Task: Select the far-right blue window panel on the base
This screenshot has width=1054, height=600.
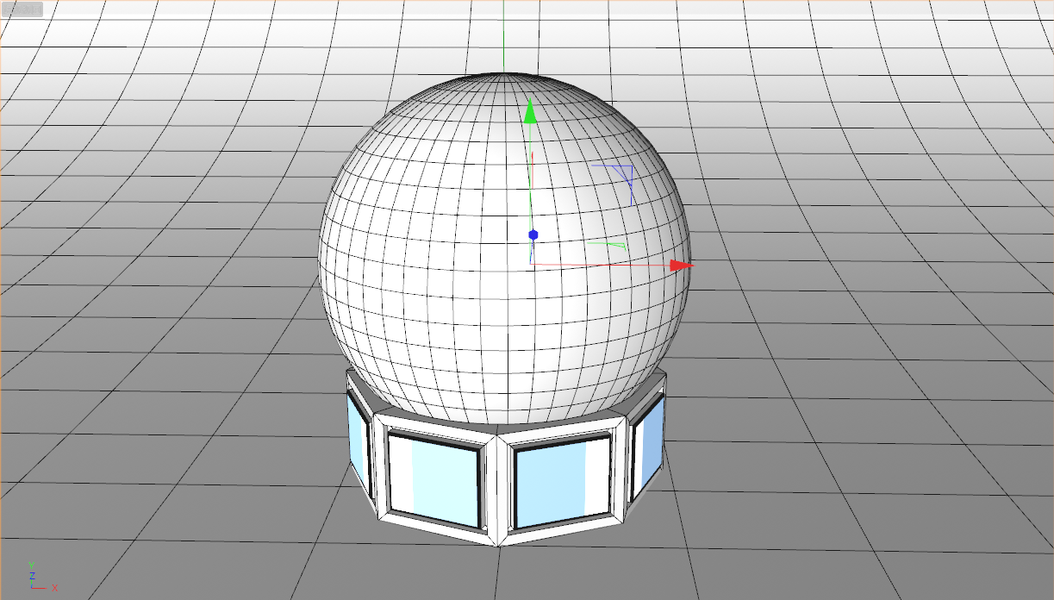Action: [649, 446]
